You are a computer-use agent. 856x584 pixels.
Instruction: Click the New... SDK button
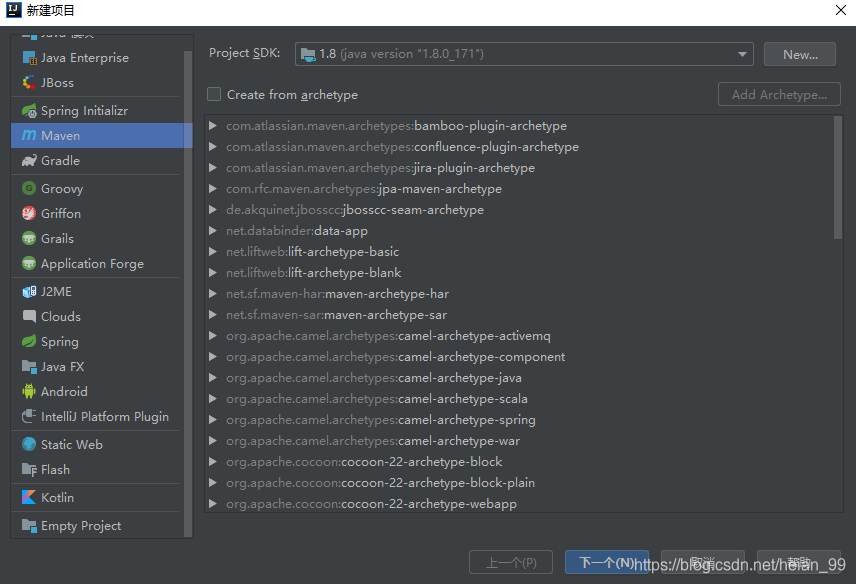click(x=800, y=54)
